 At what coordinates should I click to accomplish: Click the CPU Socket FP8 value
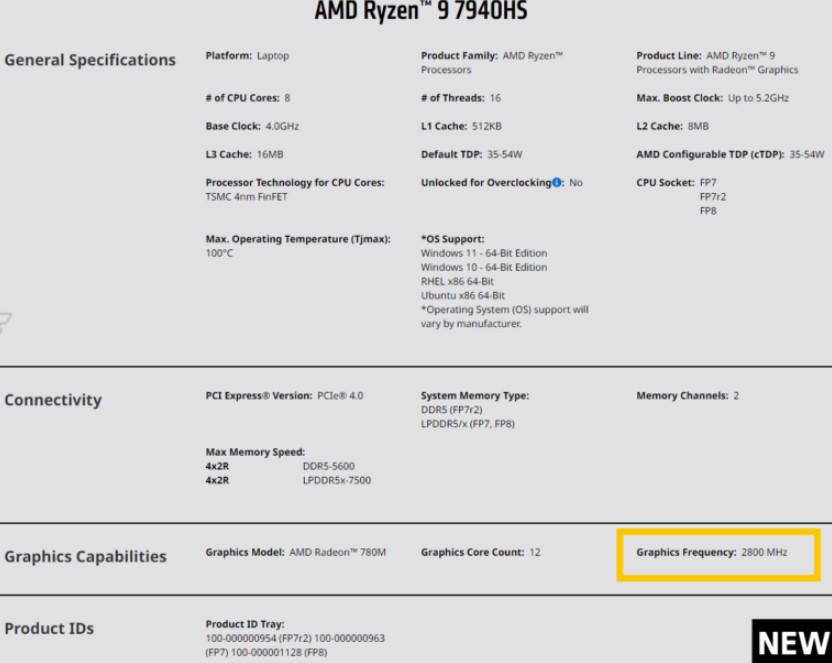coord(708,211)
